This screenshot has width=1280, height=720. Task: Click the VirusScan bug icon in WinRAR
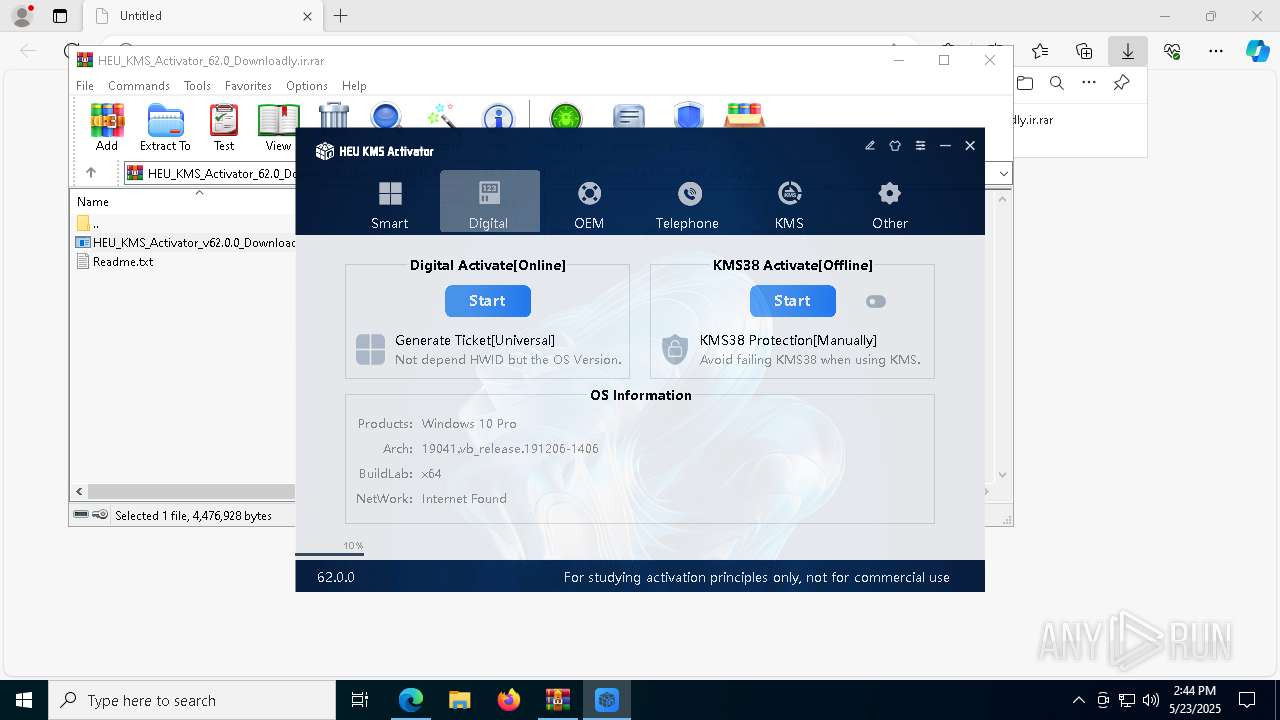coord(566,116)
